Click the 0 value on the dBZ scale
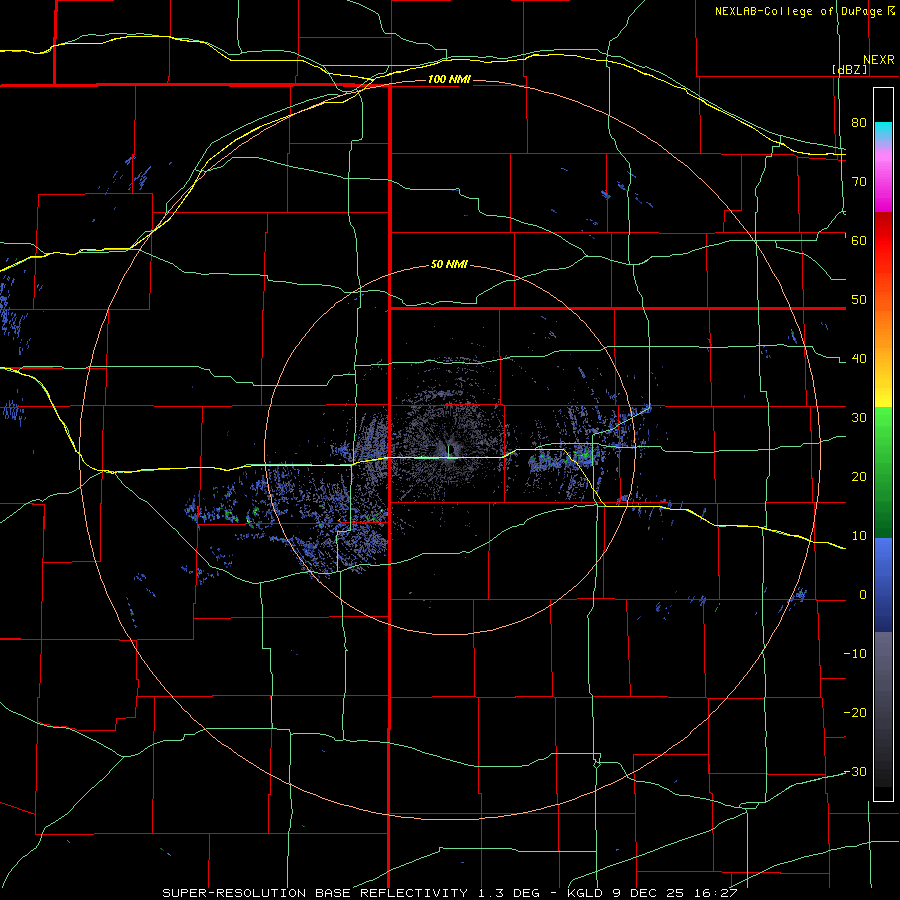Screen dimensions: 900x900 [x=863, y=595]
